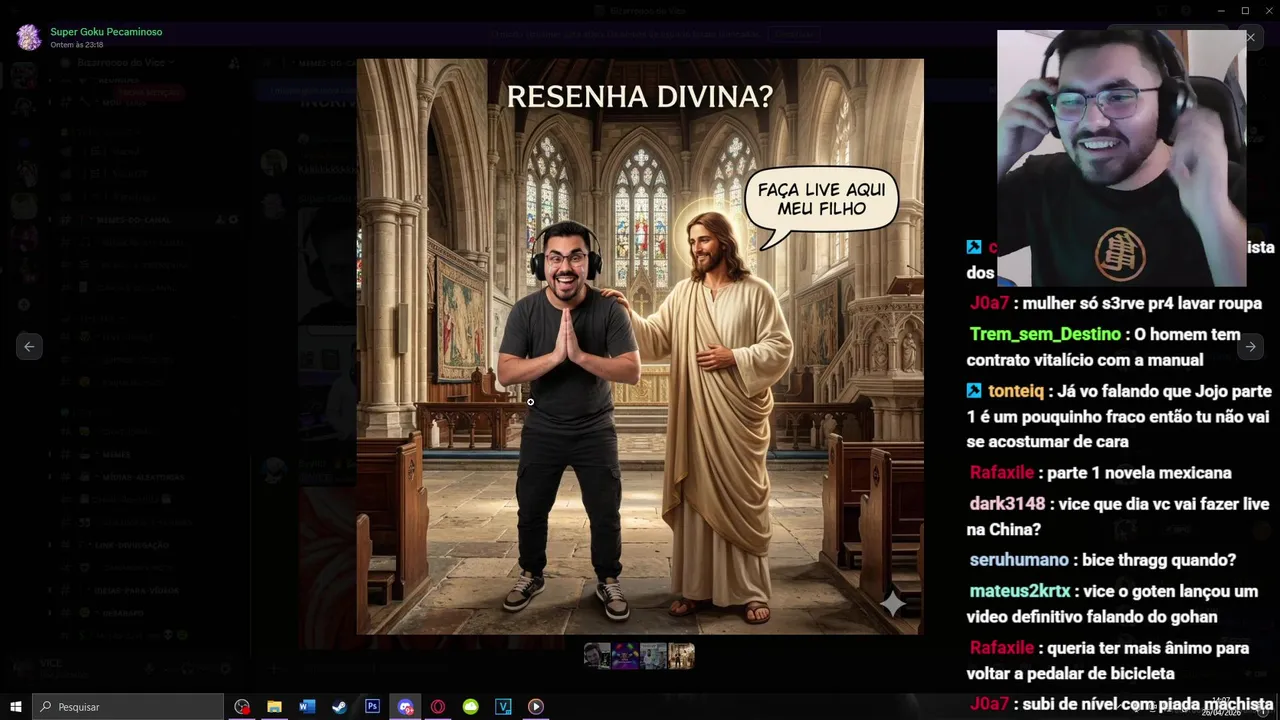This screenshot has width=1280, height=720.
Task: Close the image viewer with the X icon
Action: 1250,37
